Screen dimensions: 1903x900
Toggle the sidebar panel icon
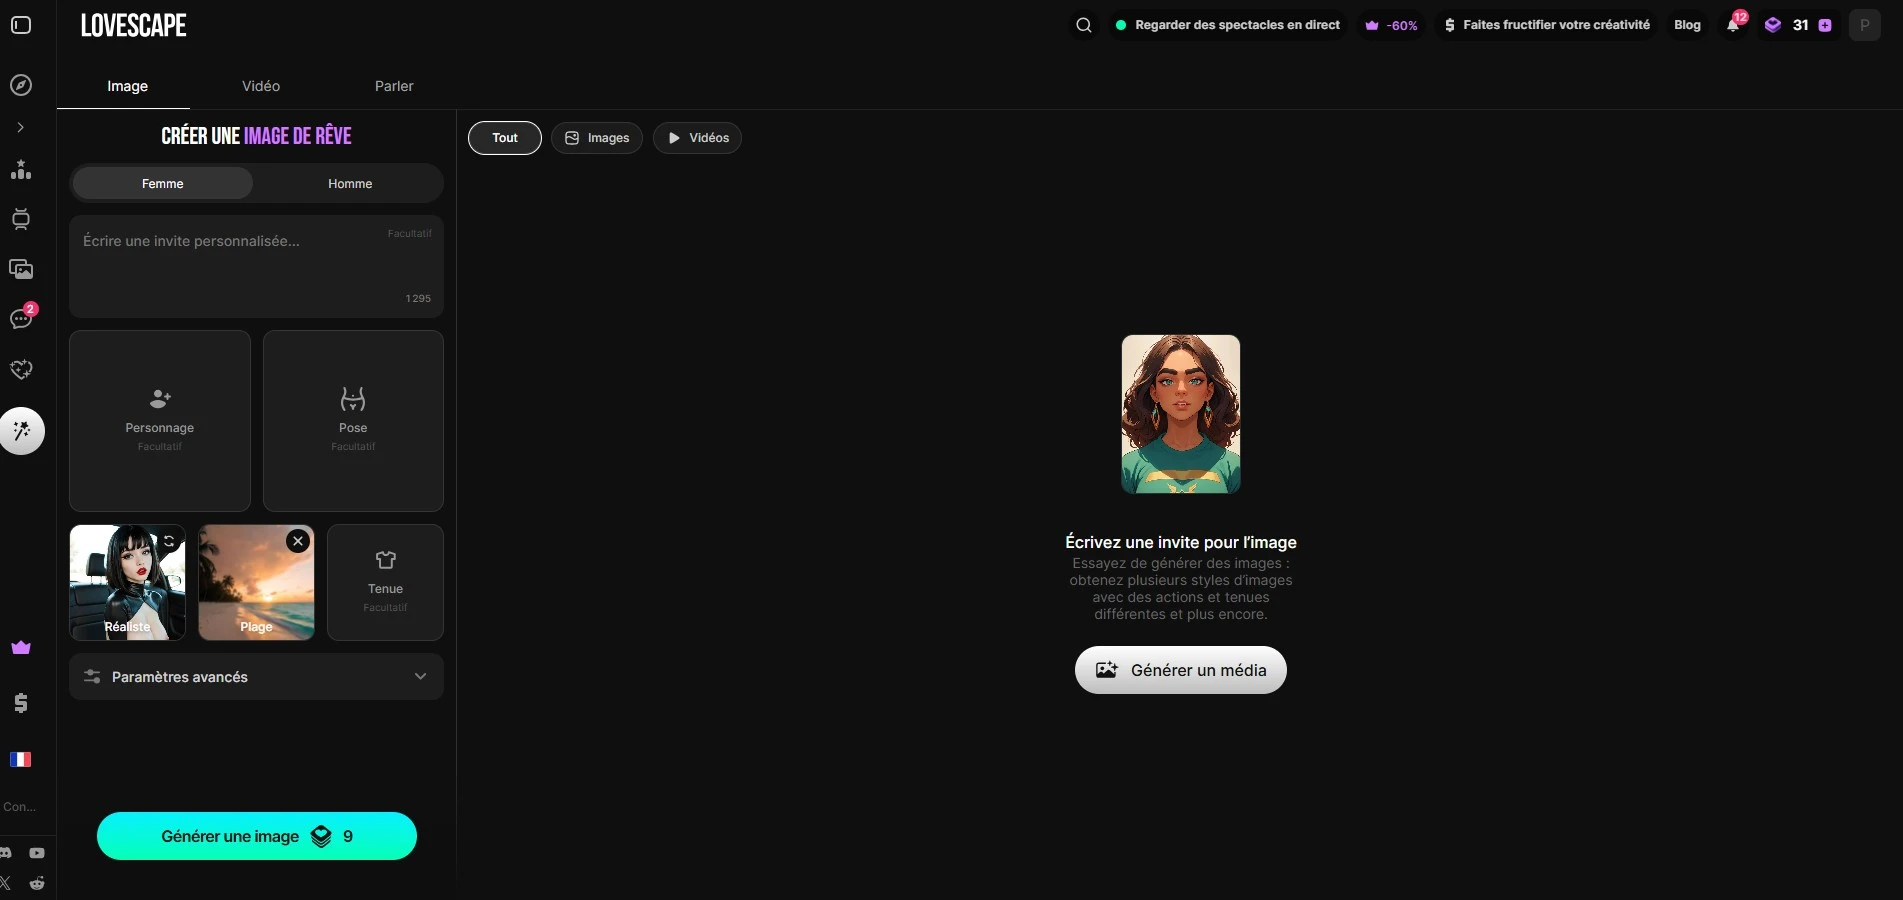coord(21,25)
